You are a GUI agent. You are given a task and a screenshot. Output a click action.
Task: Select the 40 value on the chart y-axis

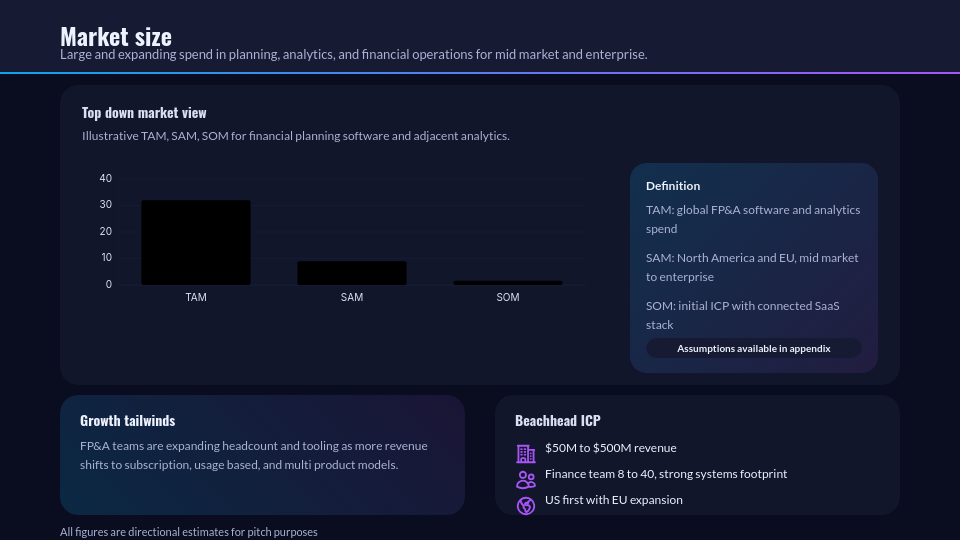[106, 178]
